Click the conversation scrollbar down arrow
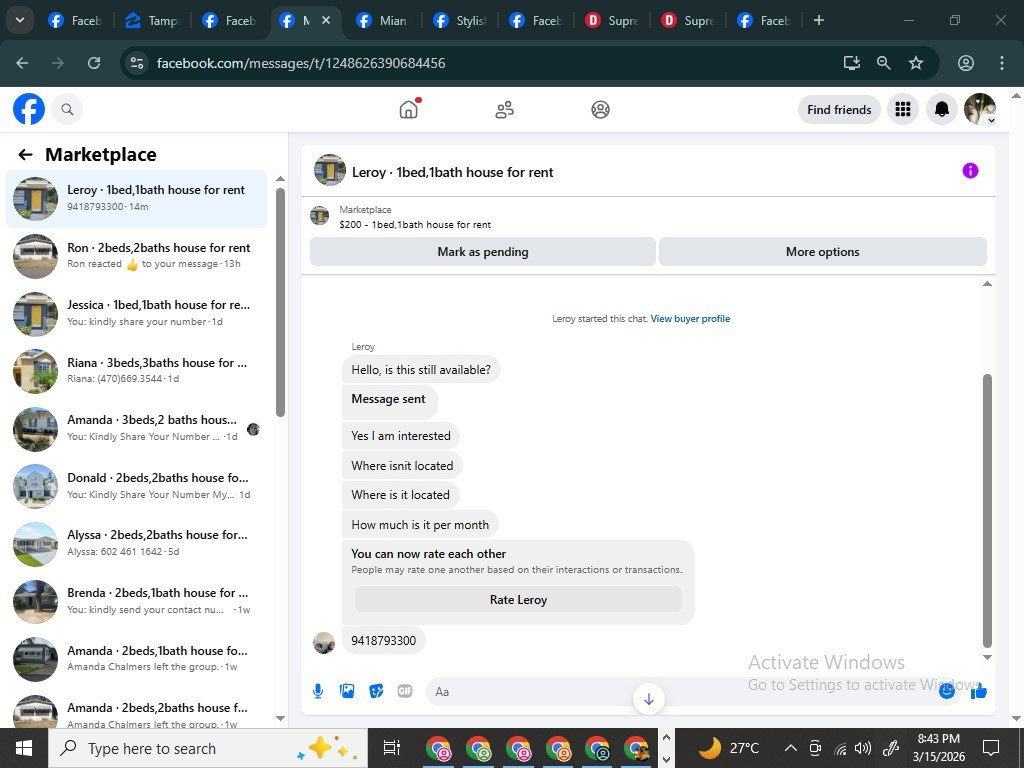 (987, 658)
